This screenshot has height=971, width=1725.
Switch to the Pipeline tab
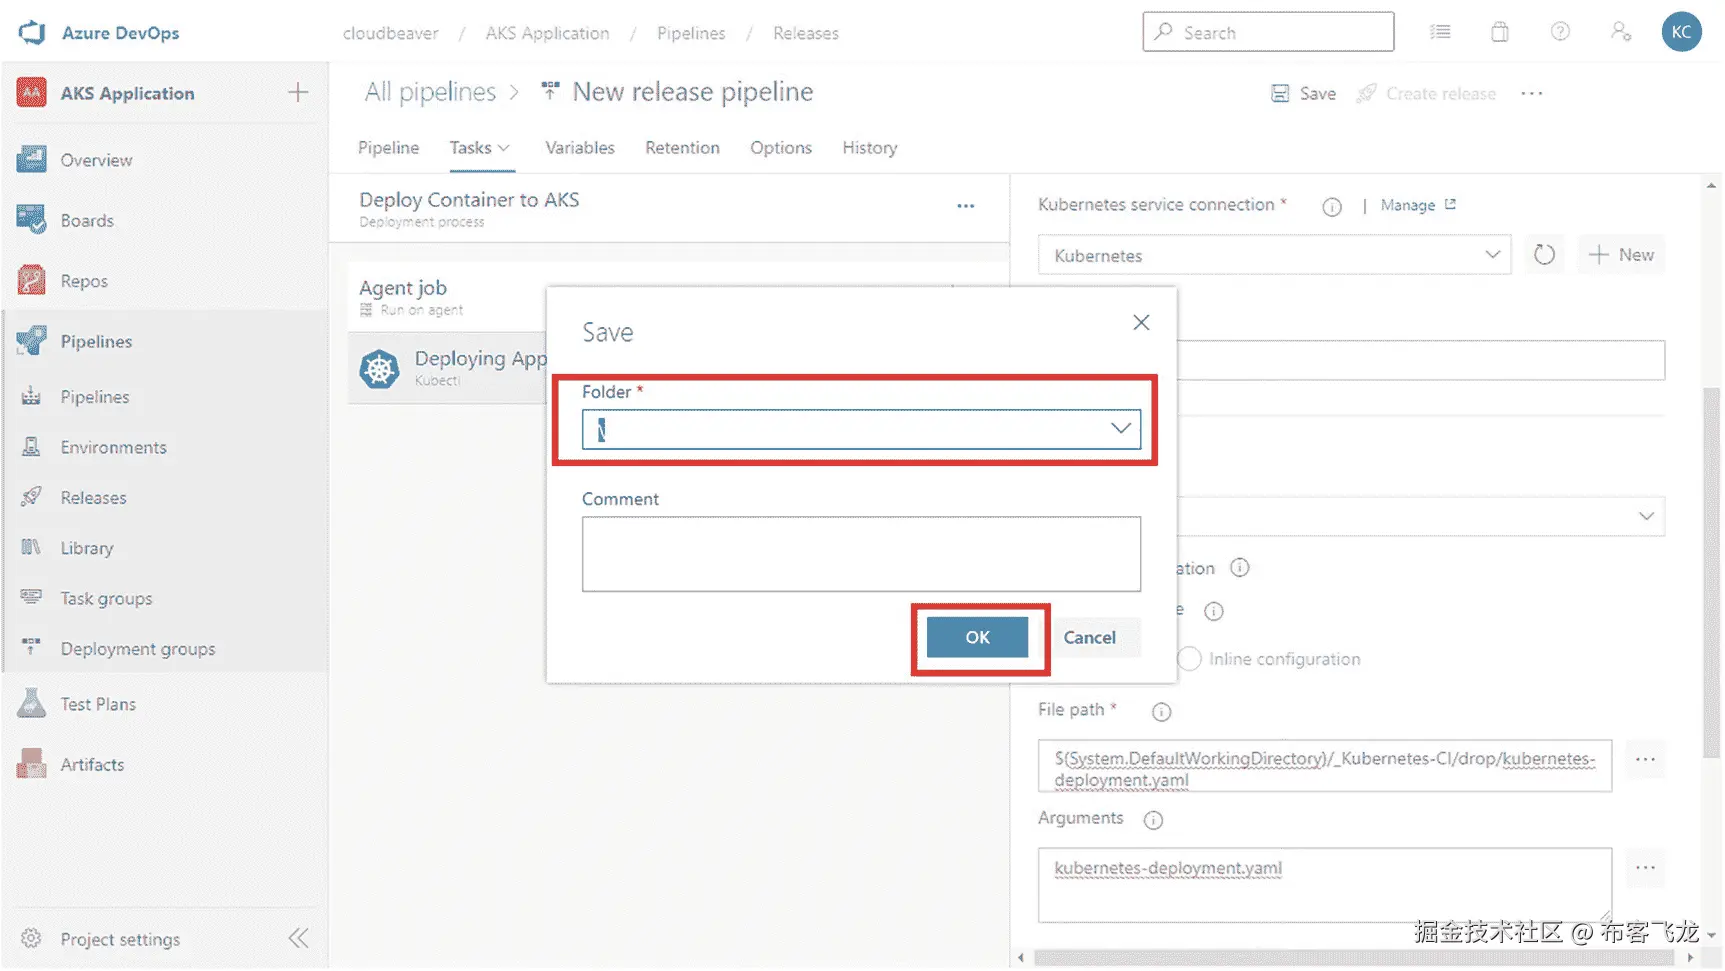coord(389,148)
